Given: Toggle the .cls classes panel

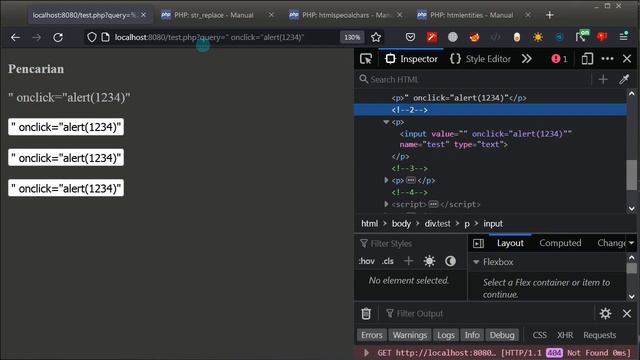Looking at the screenshot, I should [x=388, y=261].
